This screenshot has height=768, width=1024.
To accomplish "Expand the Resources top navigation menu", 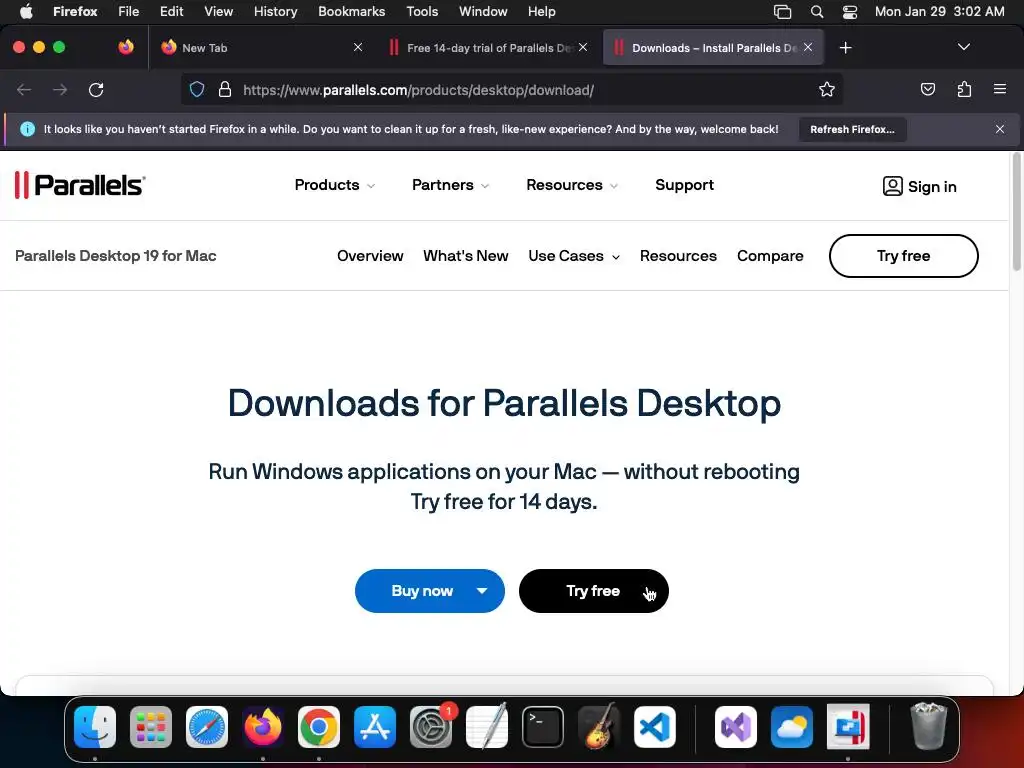I will (x=571, y=185).
